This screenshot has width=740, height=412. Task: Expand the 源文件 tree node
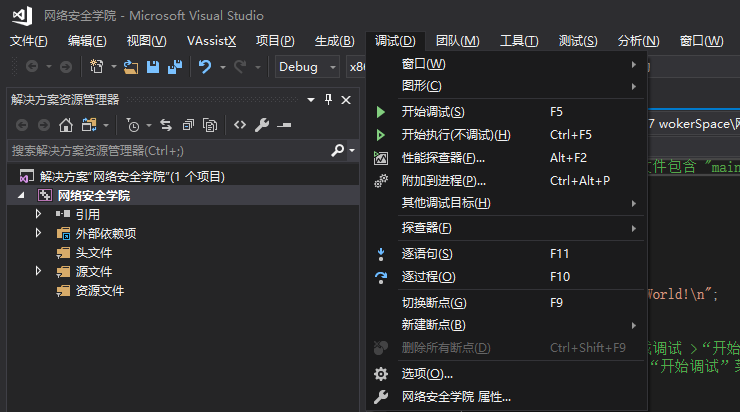tap(38, 271)
